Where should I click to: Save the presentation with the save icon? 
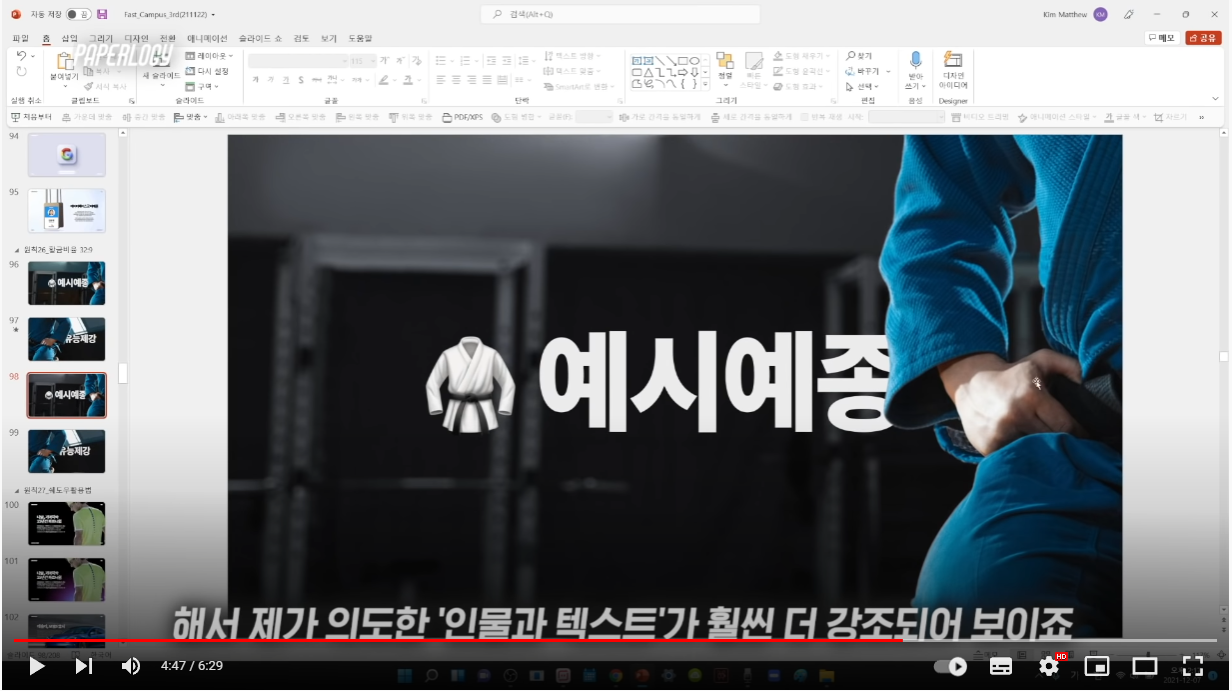[x=102, y=14]
